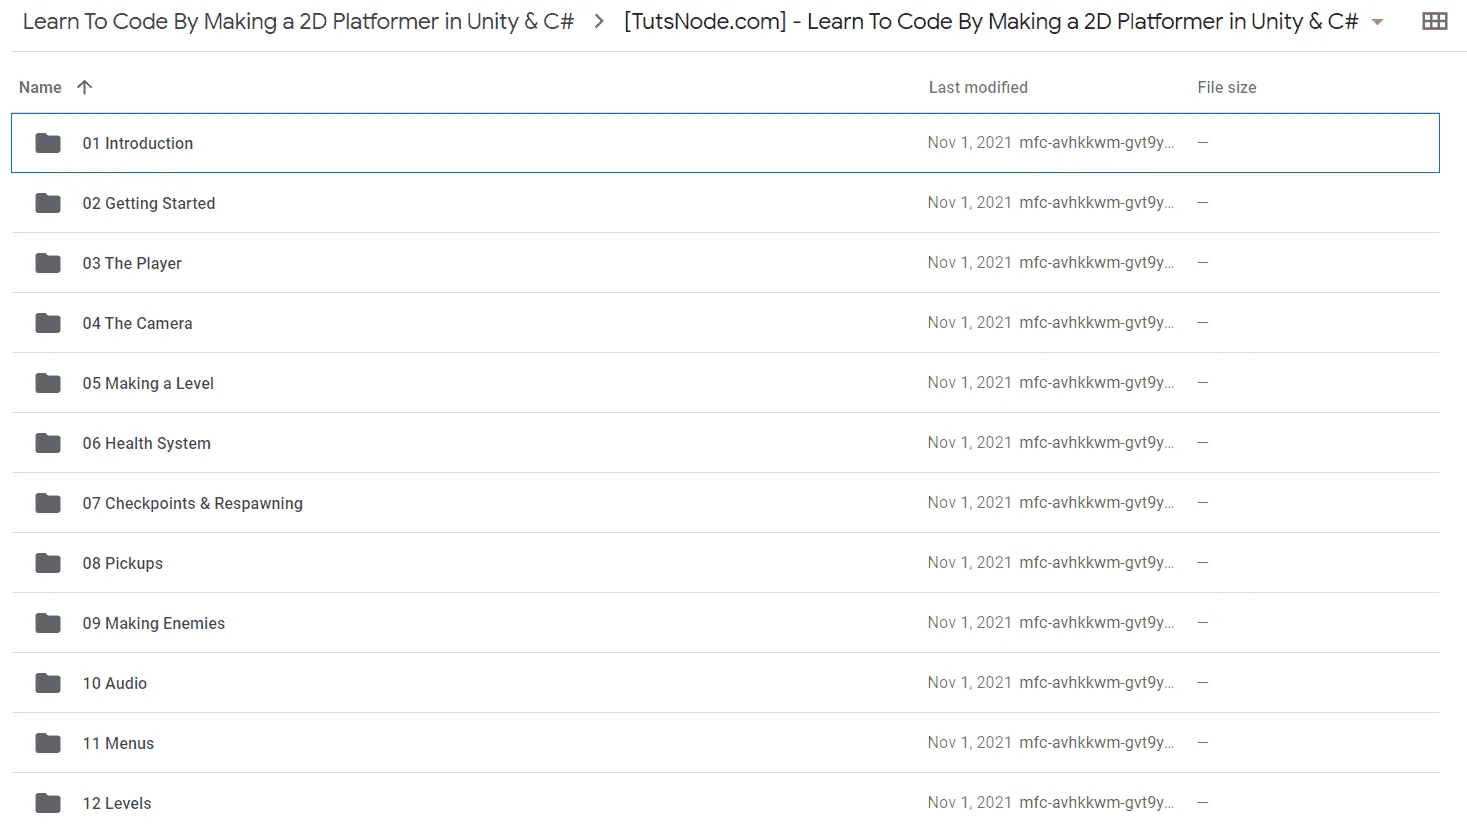Click the 11 Menus folder icon
Viewport: 1467px width, 824px height.
coord(48,743)
